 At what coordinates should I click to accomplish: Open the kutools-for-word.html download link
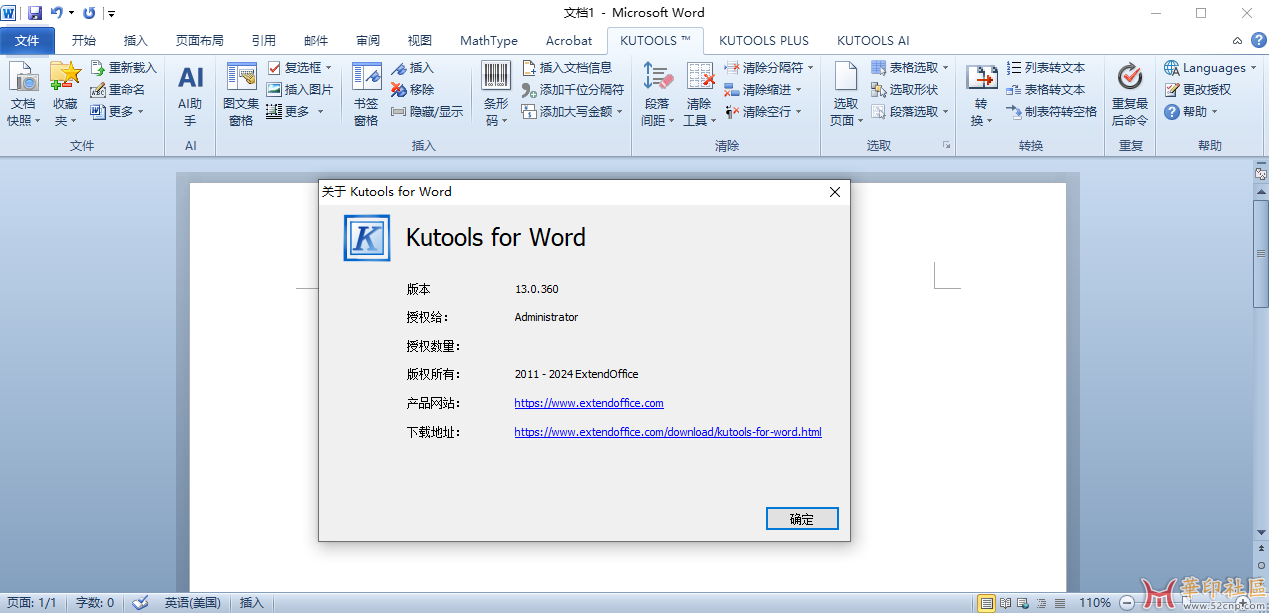[668, 432]
